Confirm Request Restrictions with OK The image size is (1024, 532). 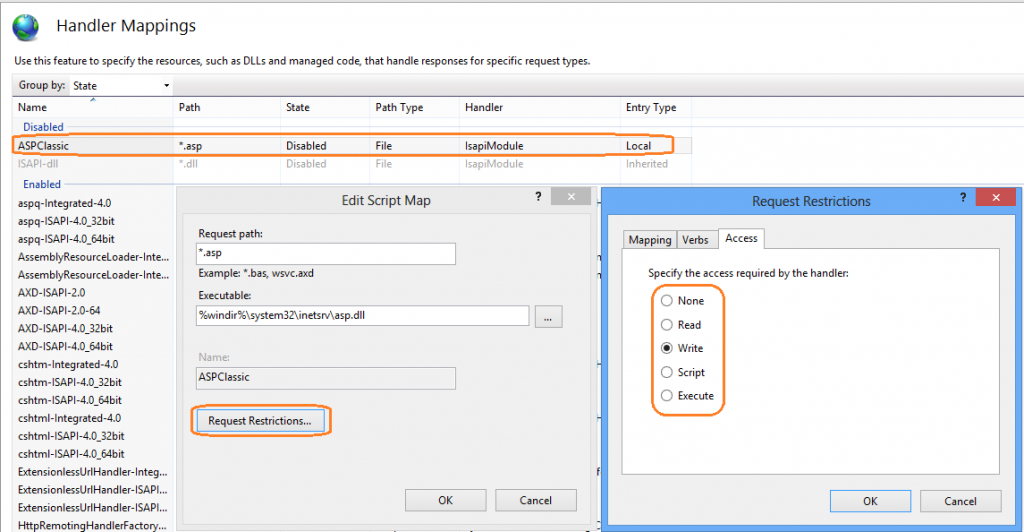[x=870, y=501]
